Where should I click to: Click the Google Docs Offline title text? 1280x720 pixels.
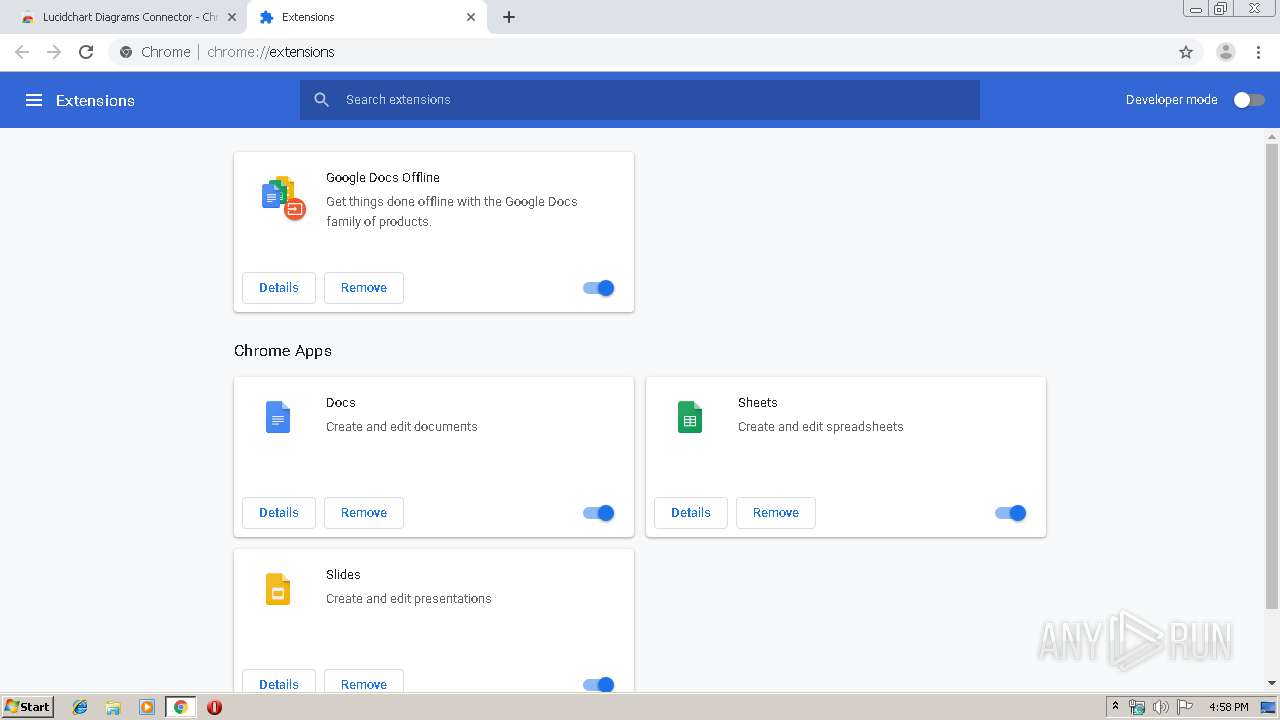coord(383,178)
